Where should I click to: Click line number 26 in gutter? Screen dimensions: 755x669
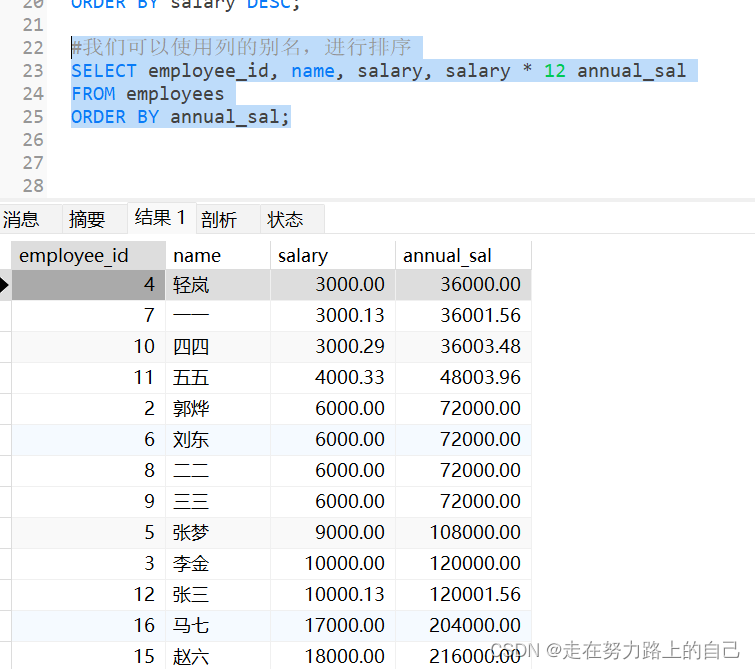click(x=33, y=140)
